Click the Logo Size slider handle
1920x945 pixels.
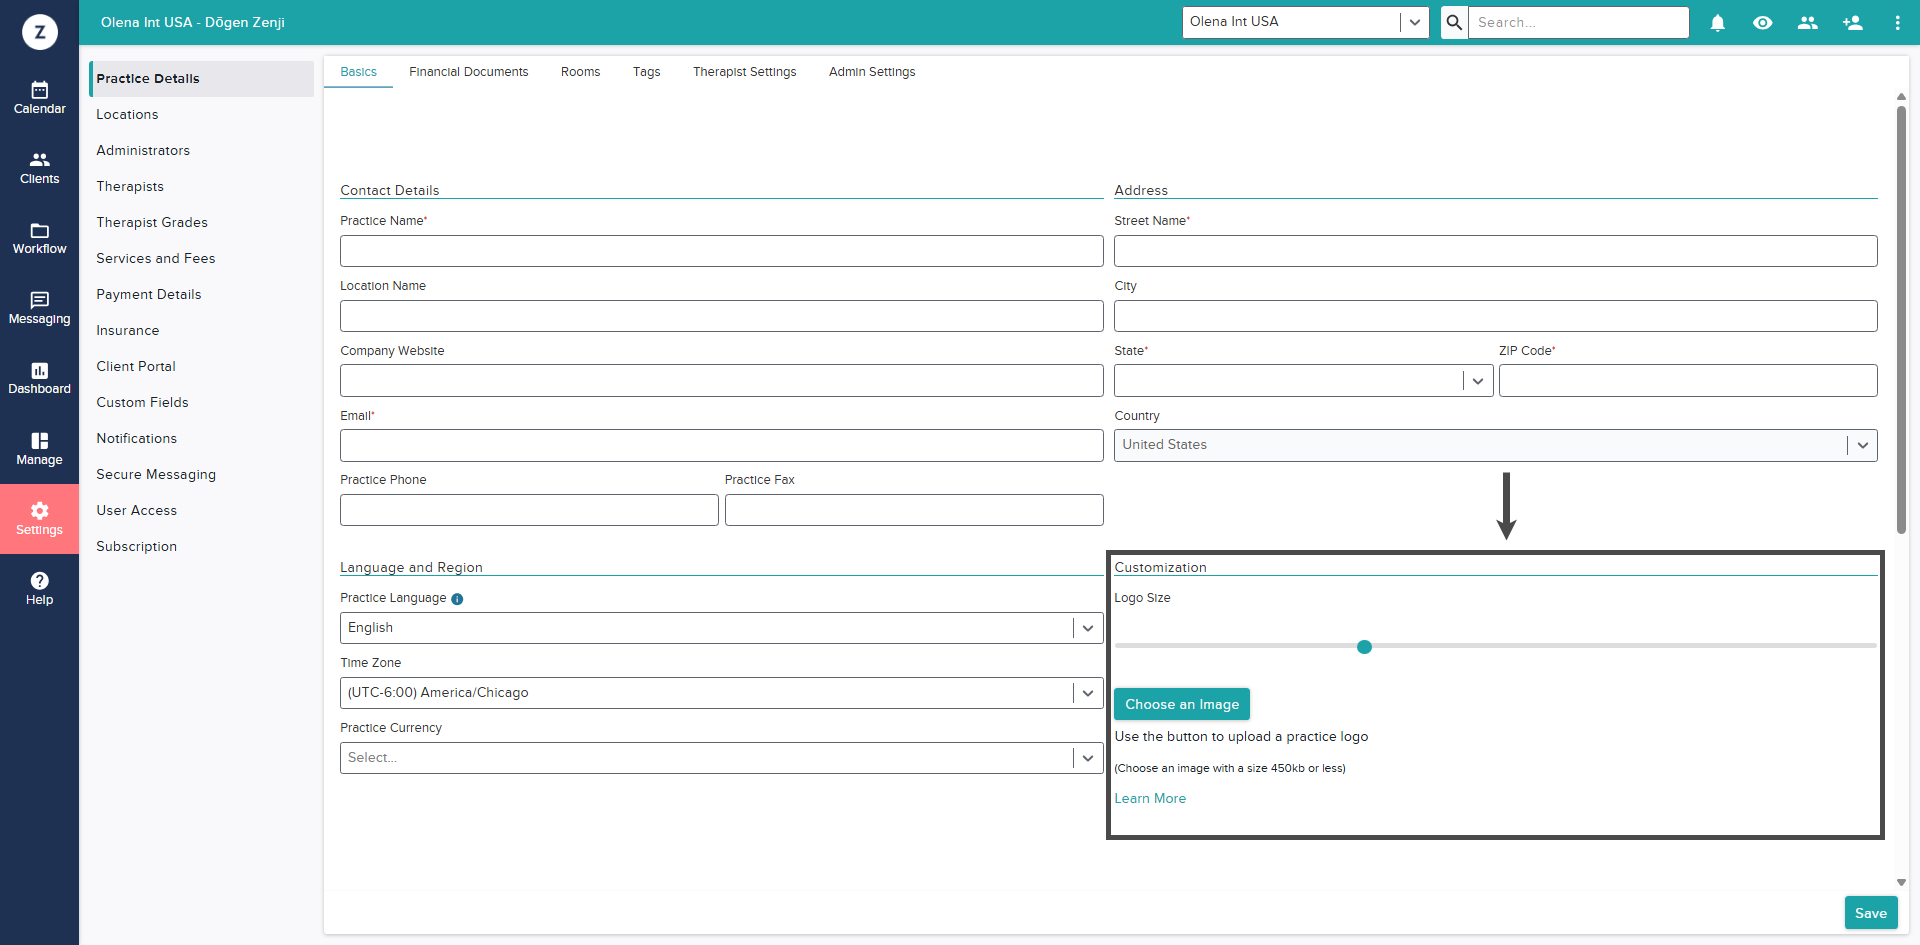coord(1364,647)
